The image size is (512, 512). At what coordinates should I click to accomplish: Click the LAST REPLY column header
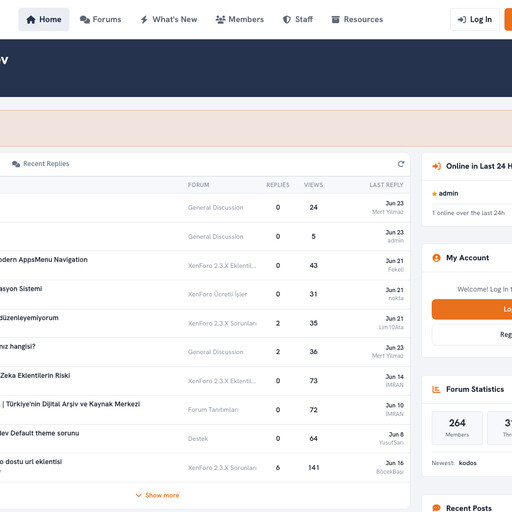click(386, 185)
